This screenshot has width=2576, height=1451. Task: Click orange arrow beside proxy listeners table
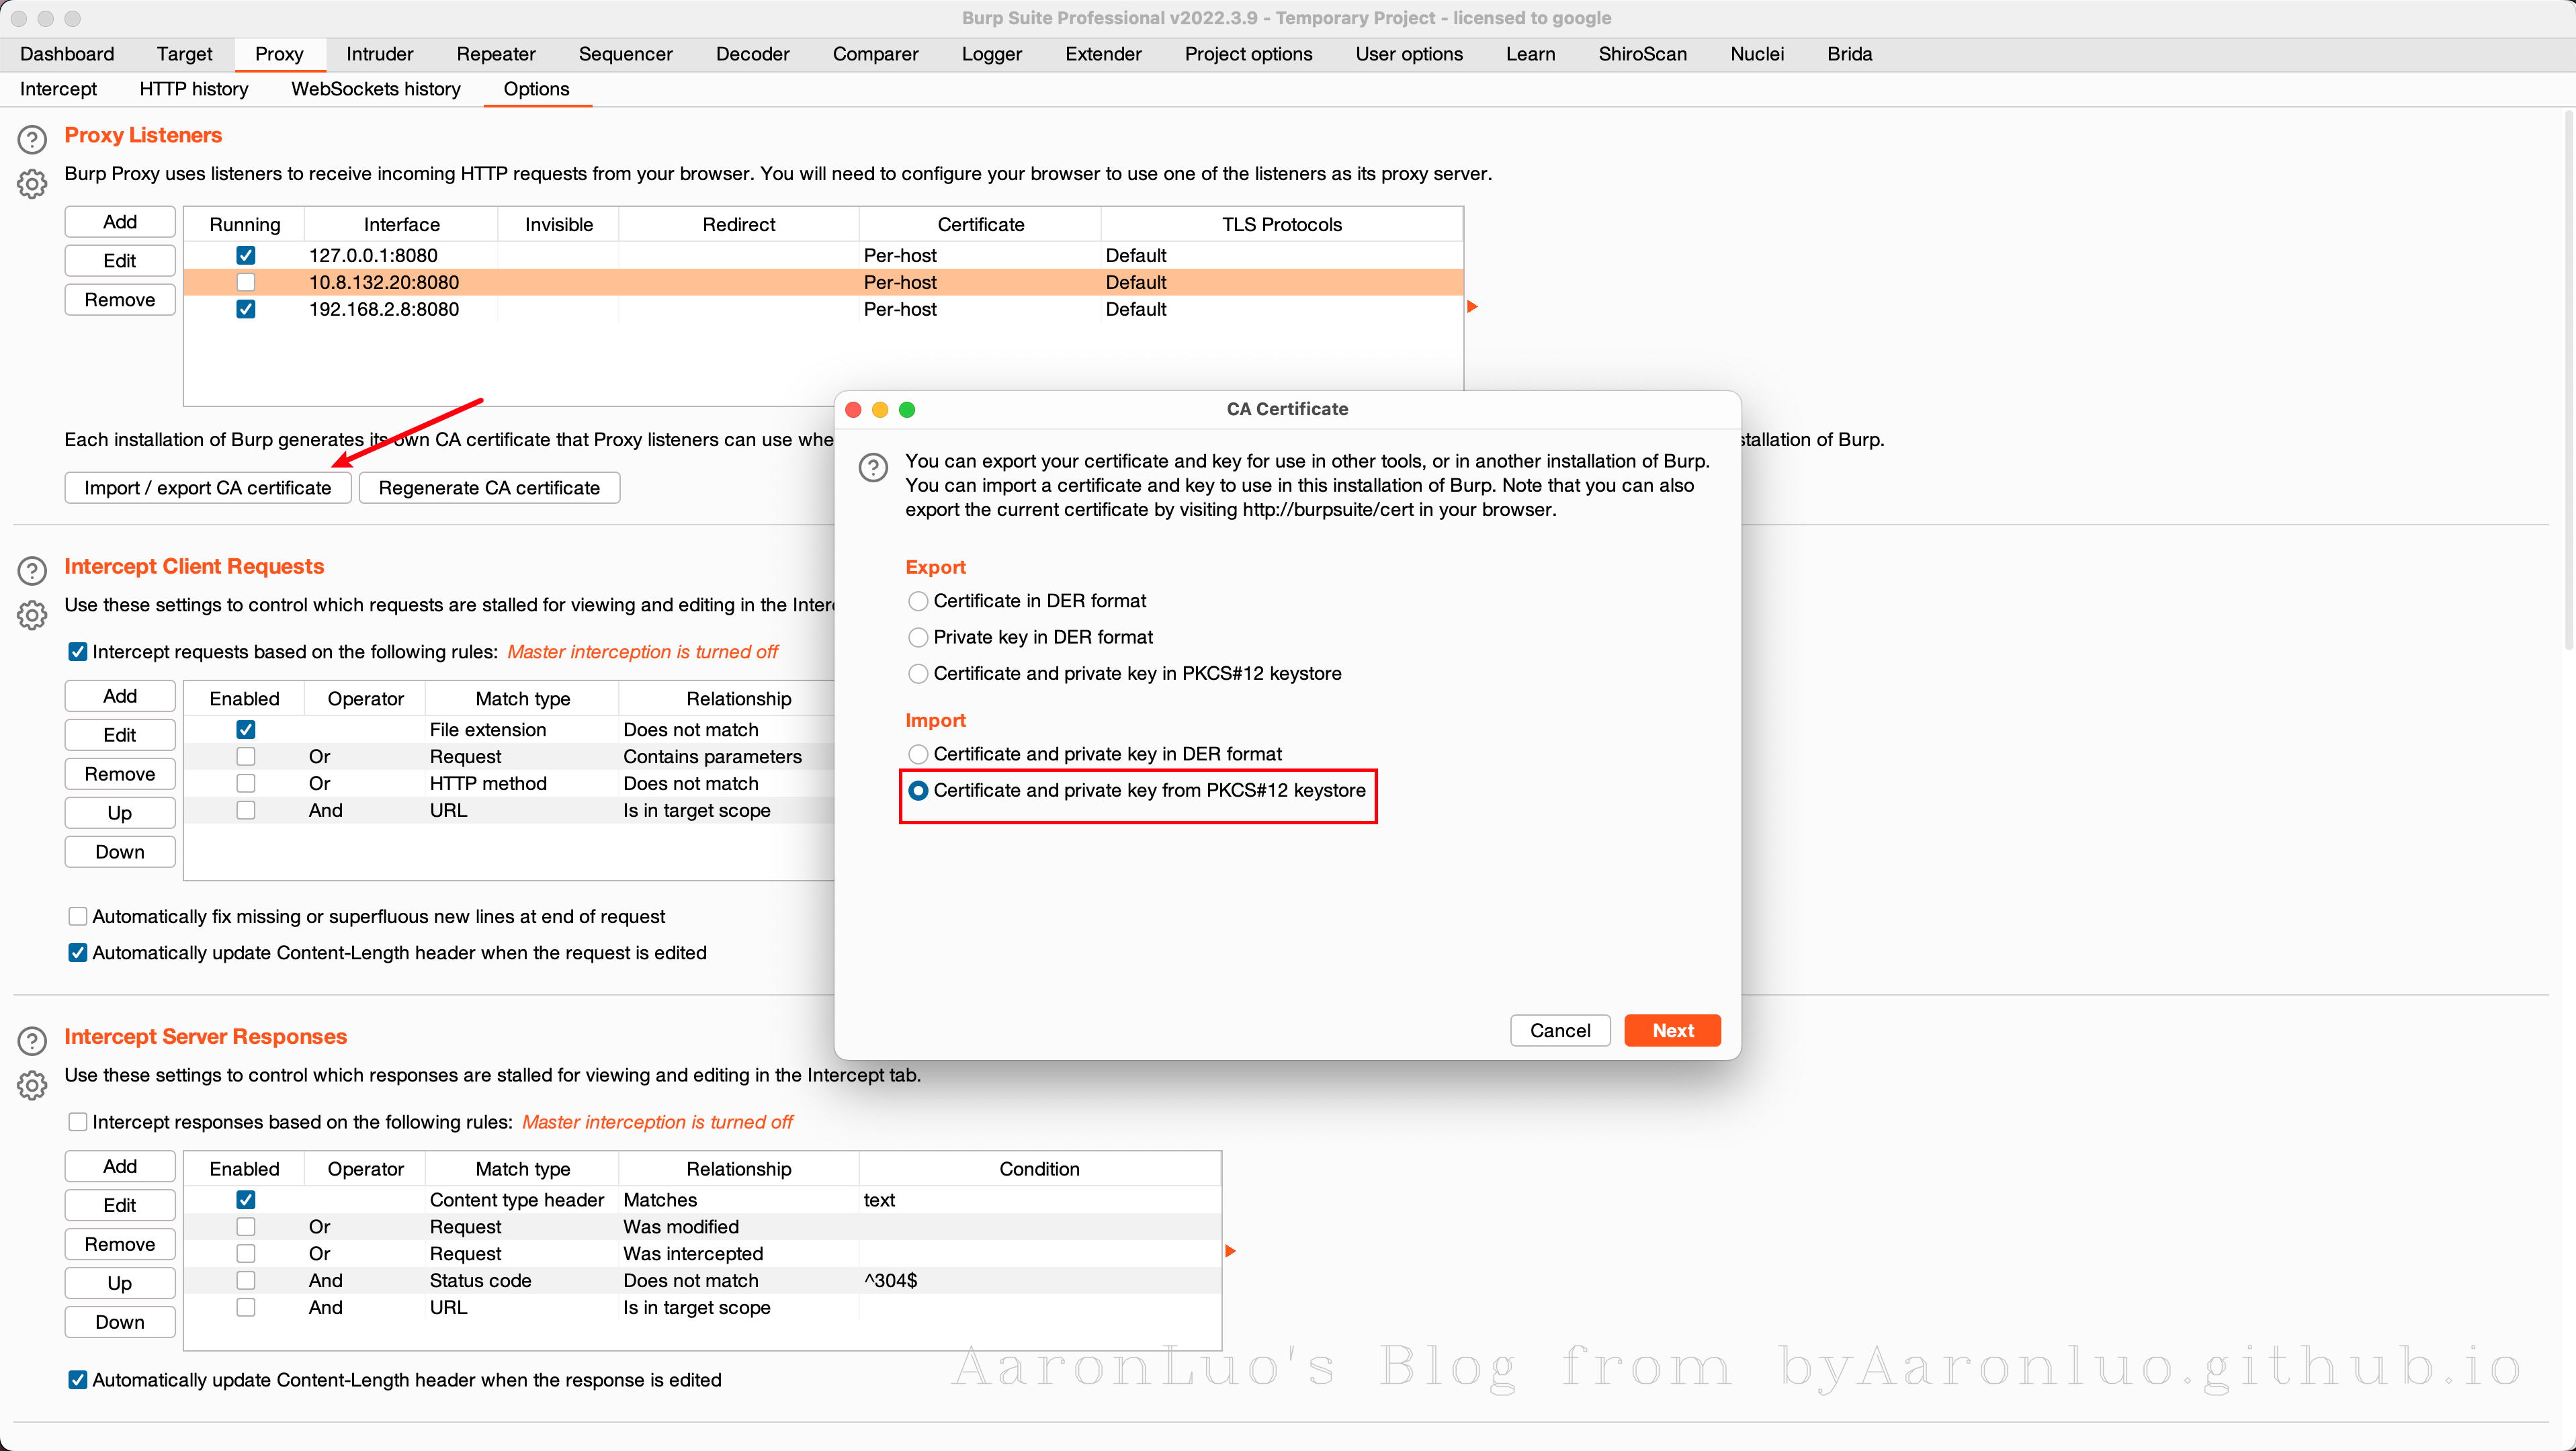1472,307
